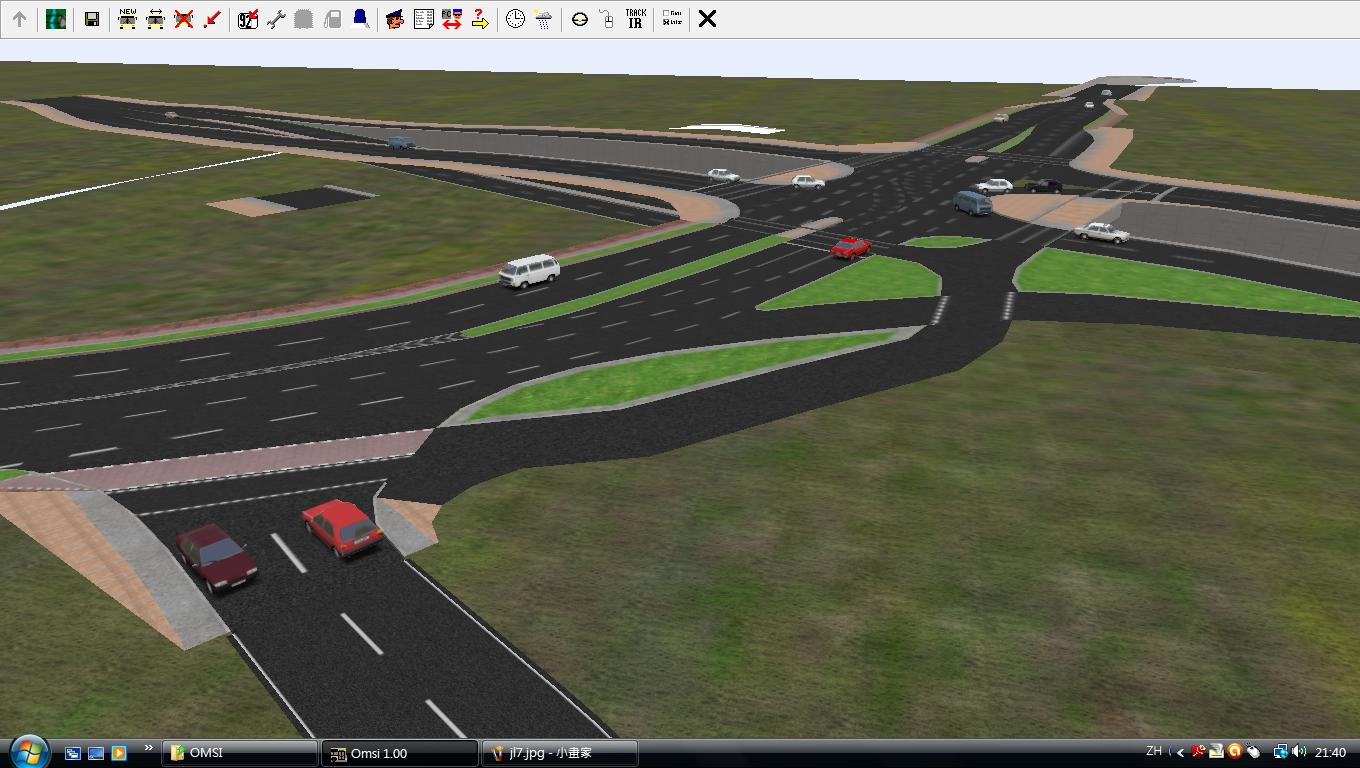
Task: Open the clock time settings
Action: click(x=515, y=19)
